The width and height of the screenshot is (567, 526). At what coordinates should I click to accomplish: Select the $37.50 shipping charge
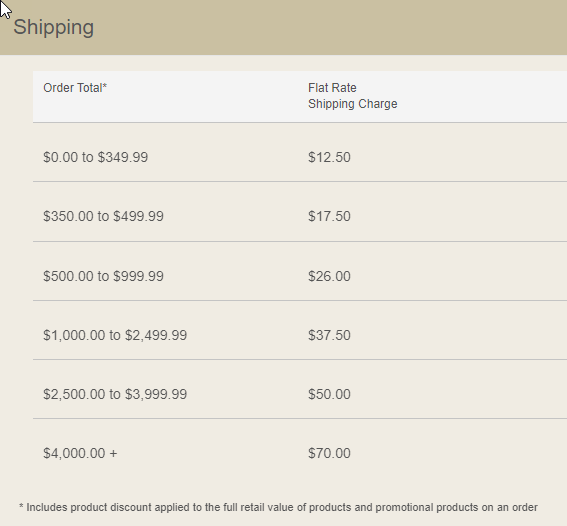[x=329, y=335]
